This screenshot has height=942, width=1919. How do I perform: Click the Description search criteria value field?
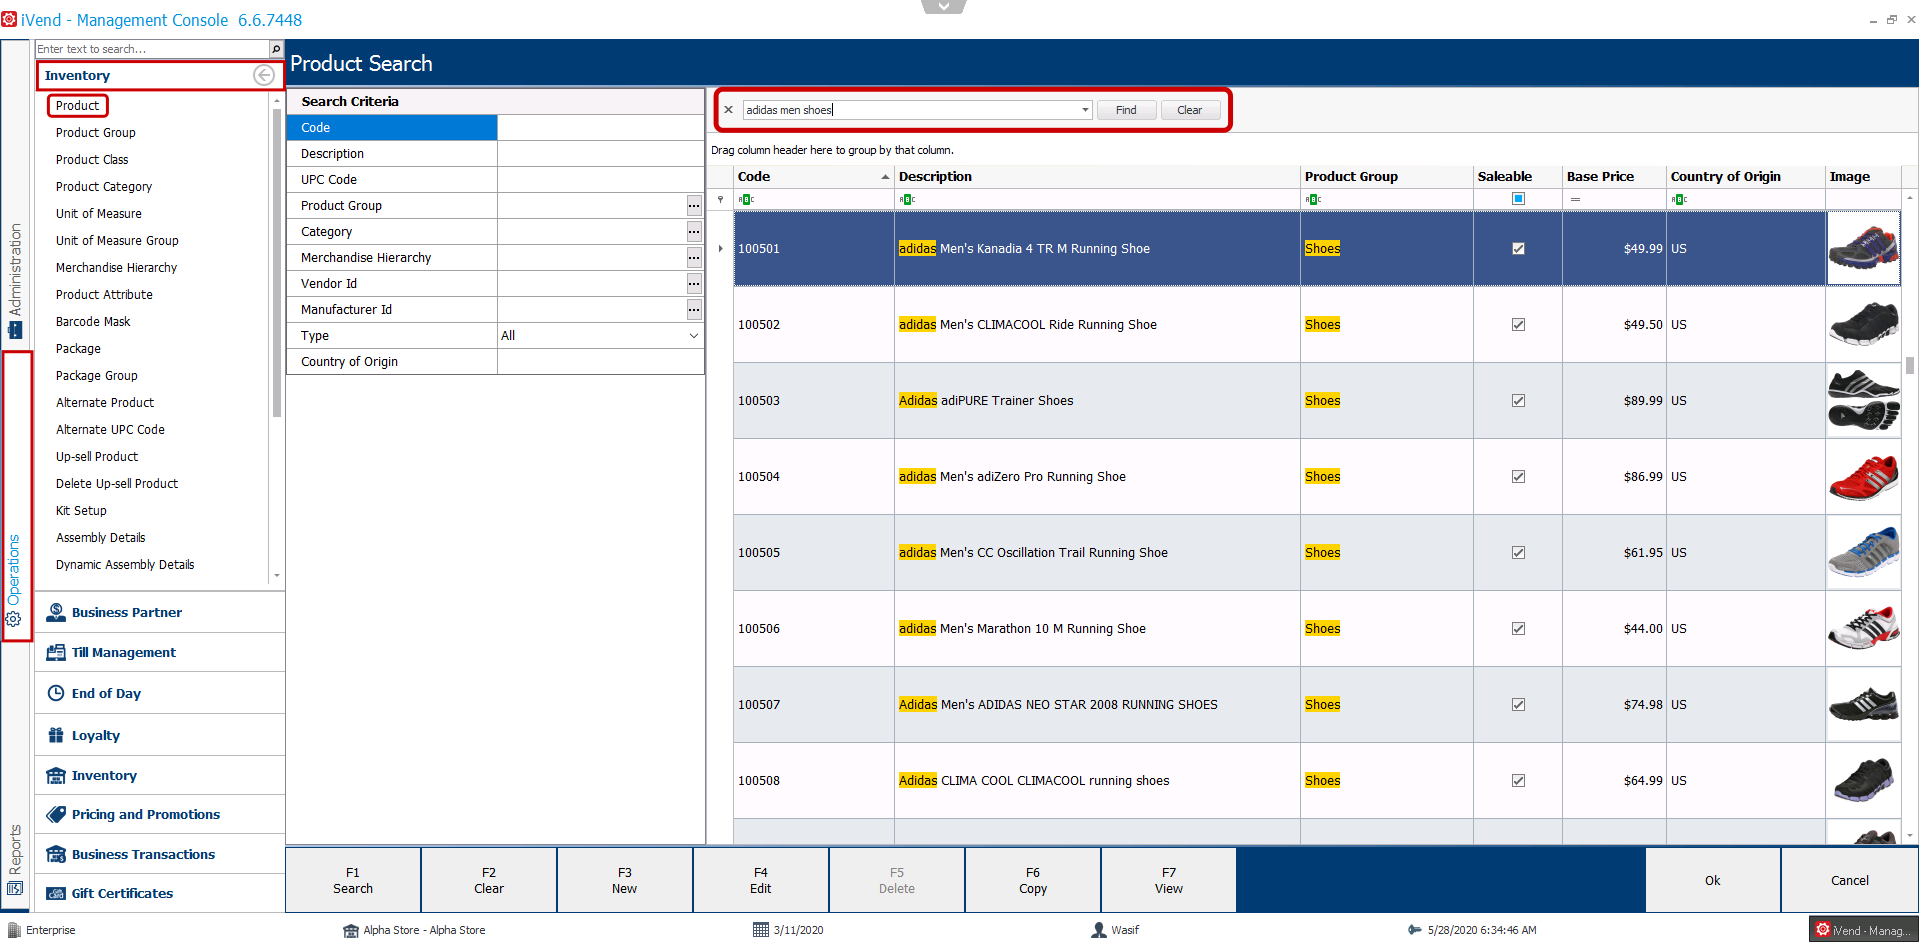click(600, 154)
